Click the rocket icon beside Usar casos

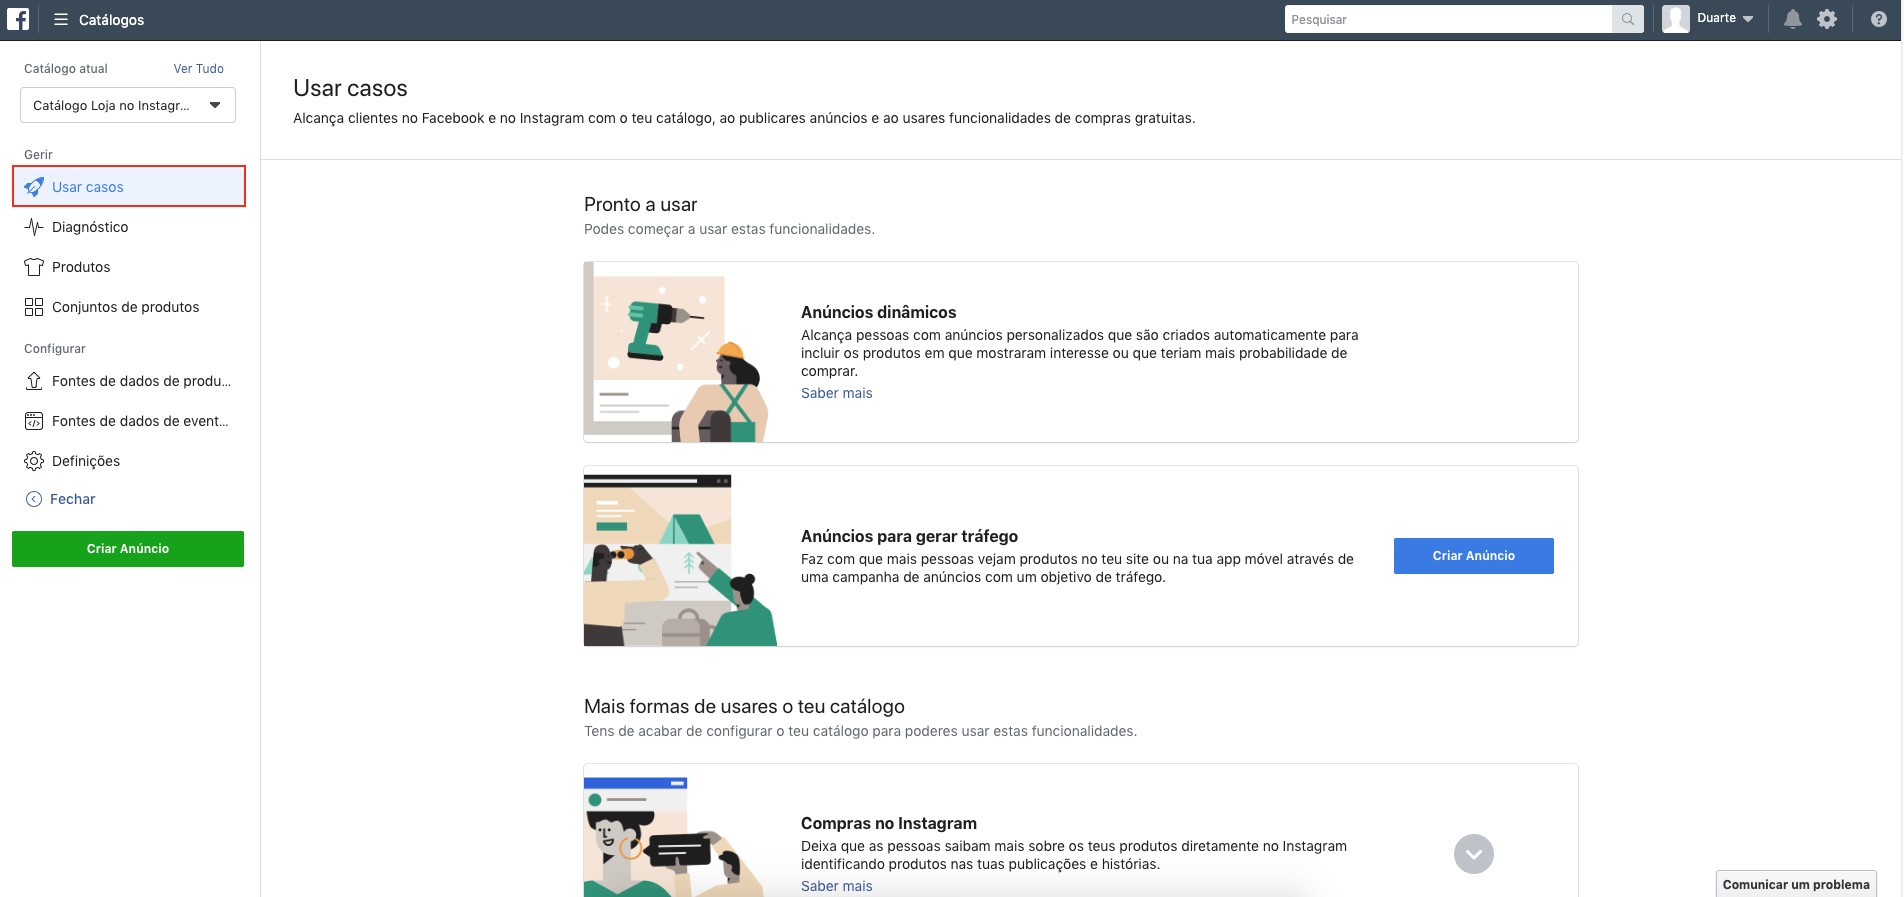tap(34, 187)
